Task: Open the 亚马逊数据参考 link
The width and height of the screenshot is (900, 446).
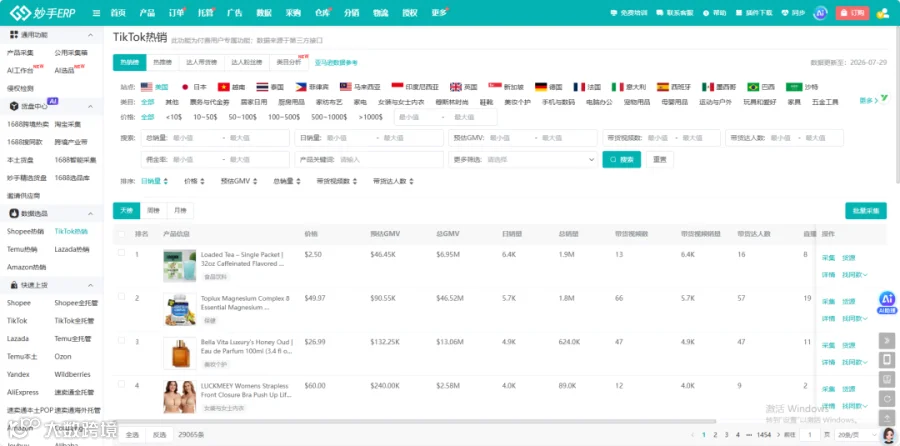Action: (x=336, y=63)
